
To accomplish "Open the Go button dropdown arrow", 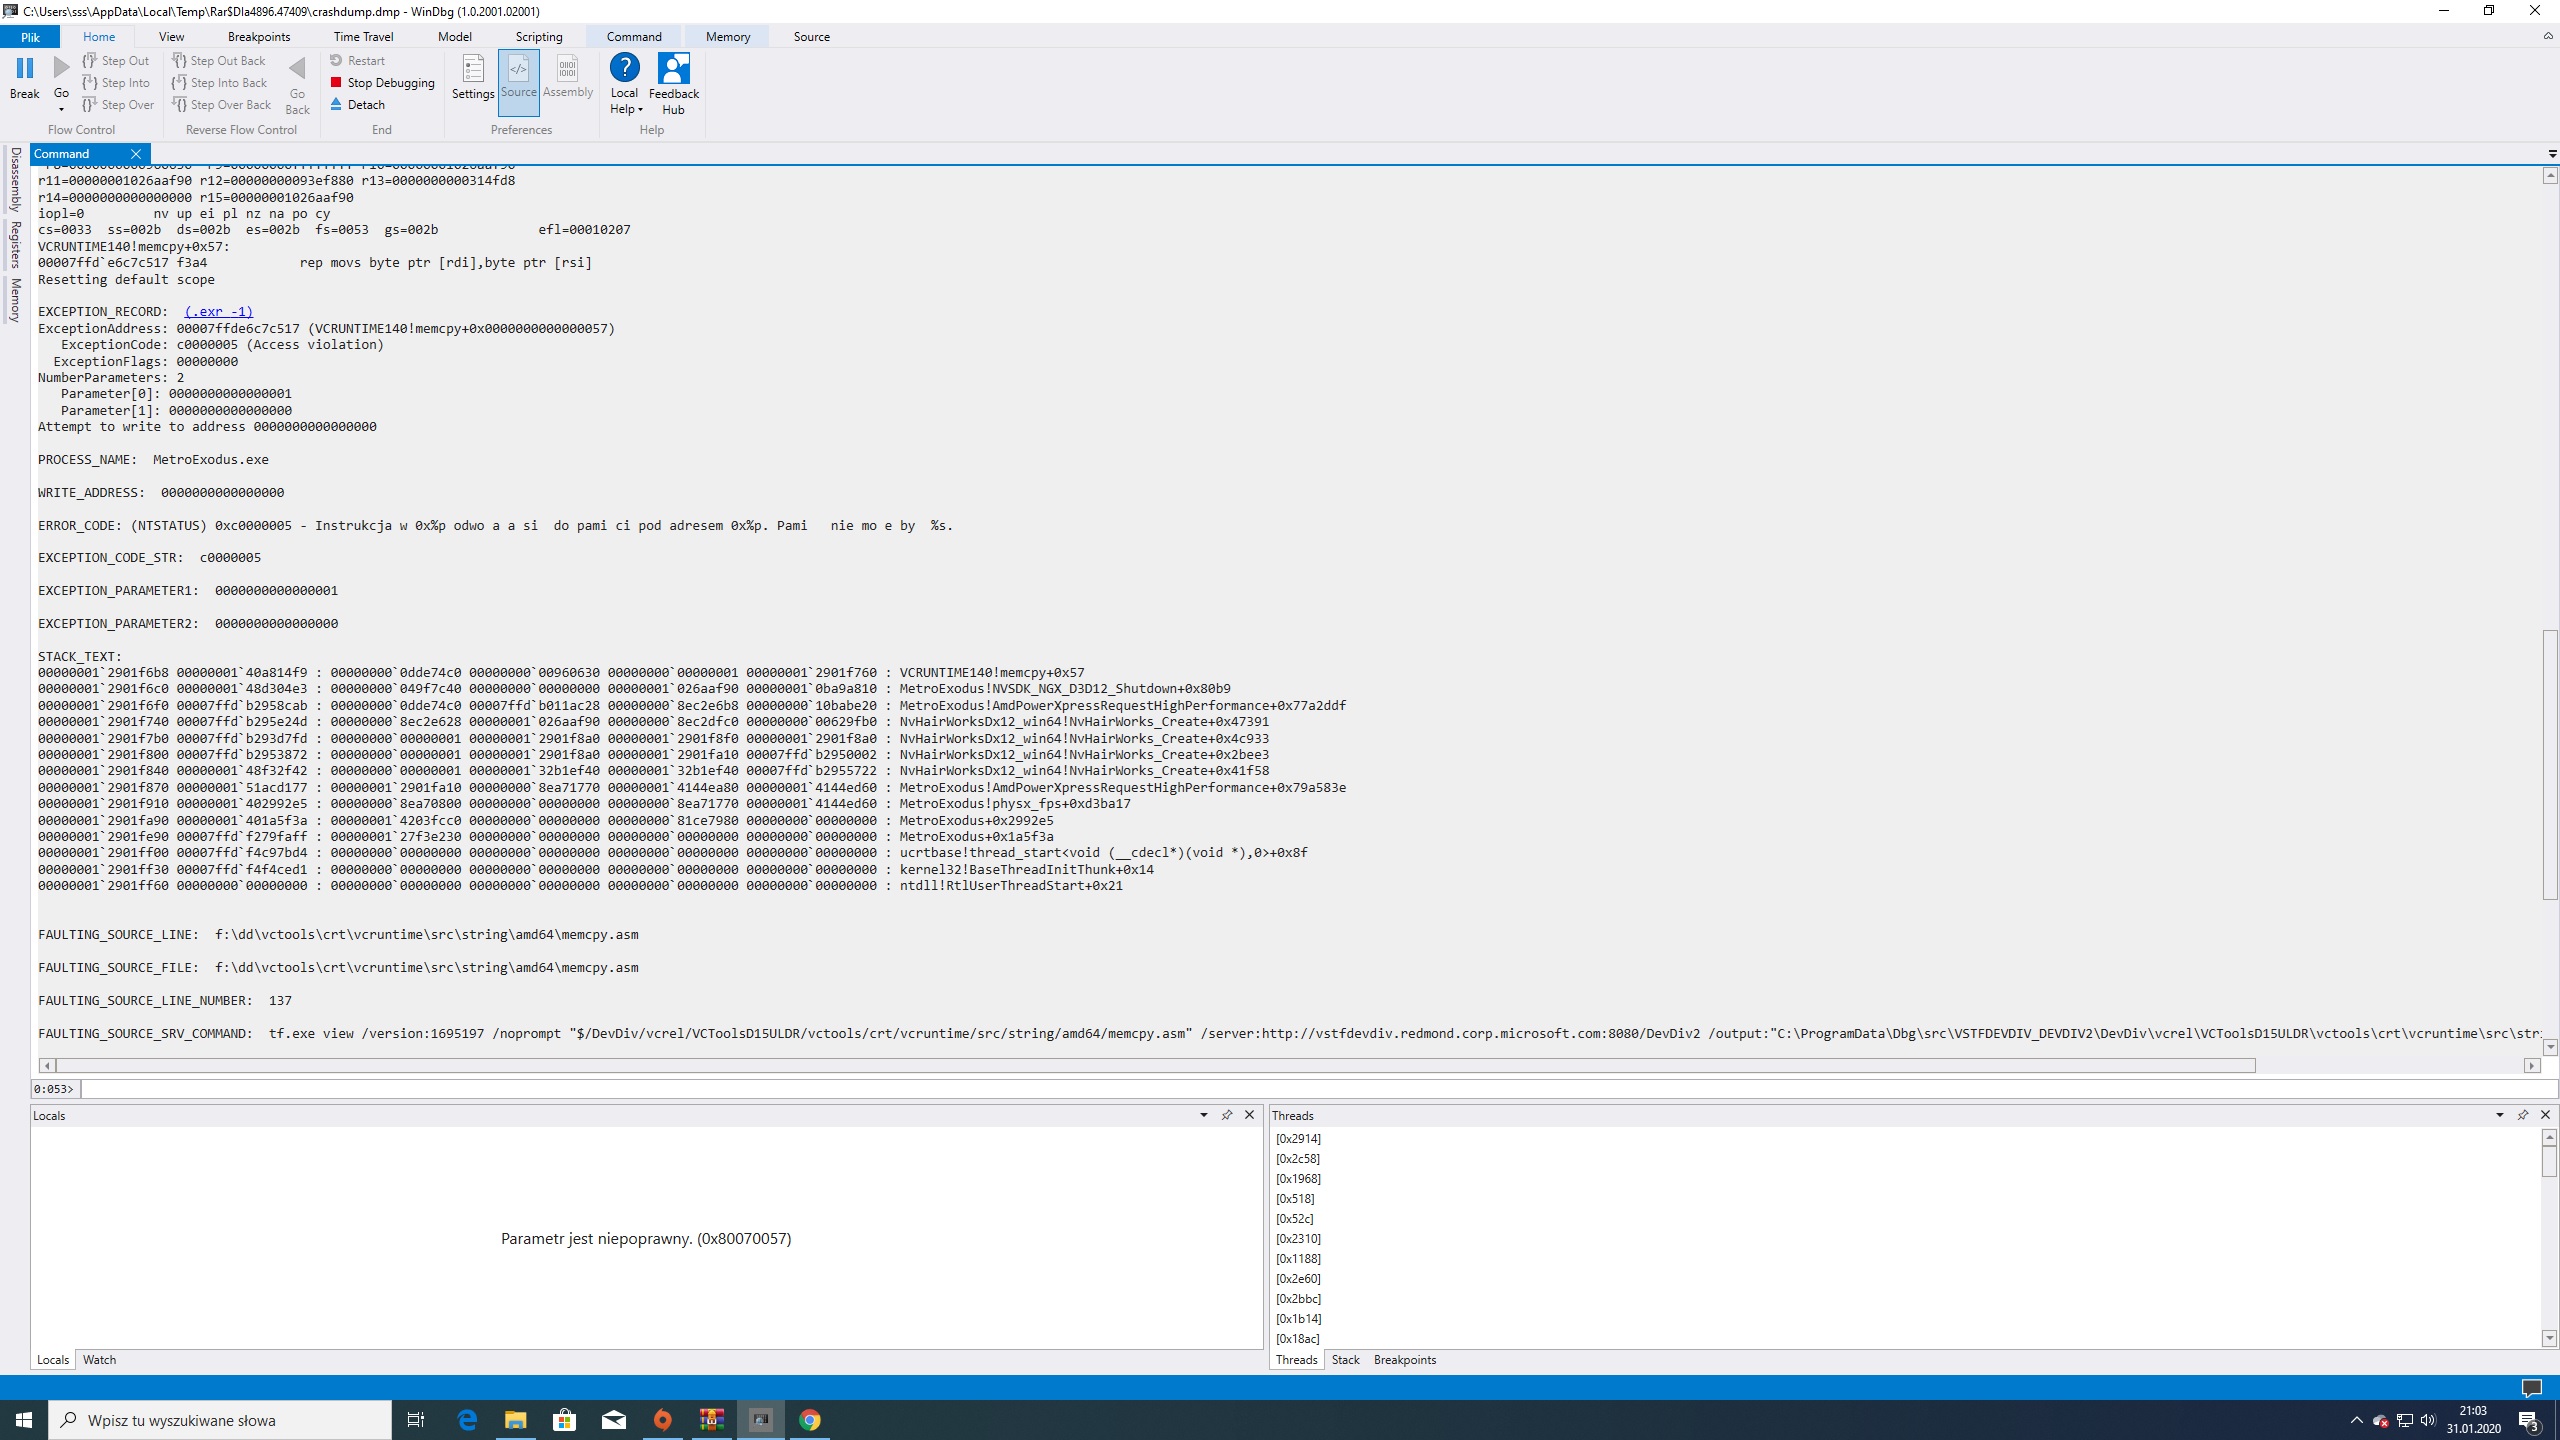I will tap(61, 109).
